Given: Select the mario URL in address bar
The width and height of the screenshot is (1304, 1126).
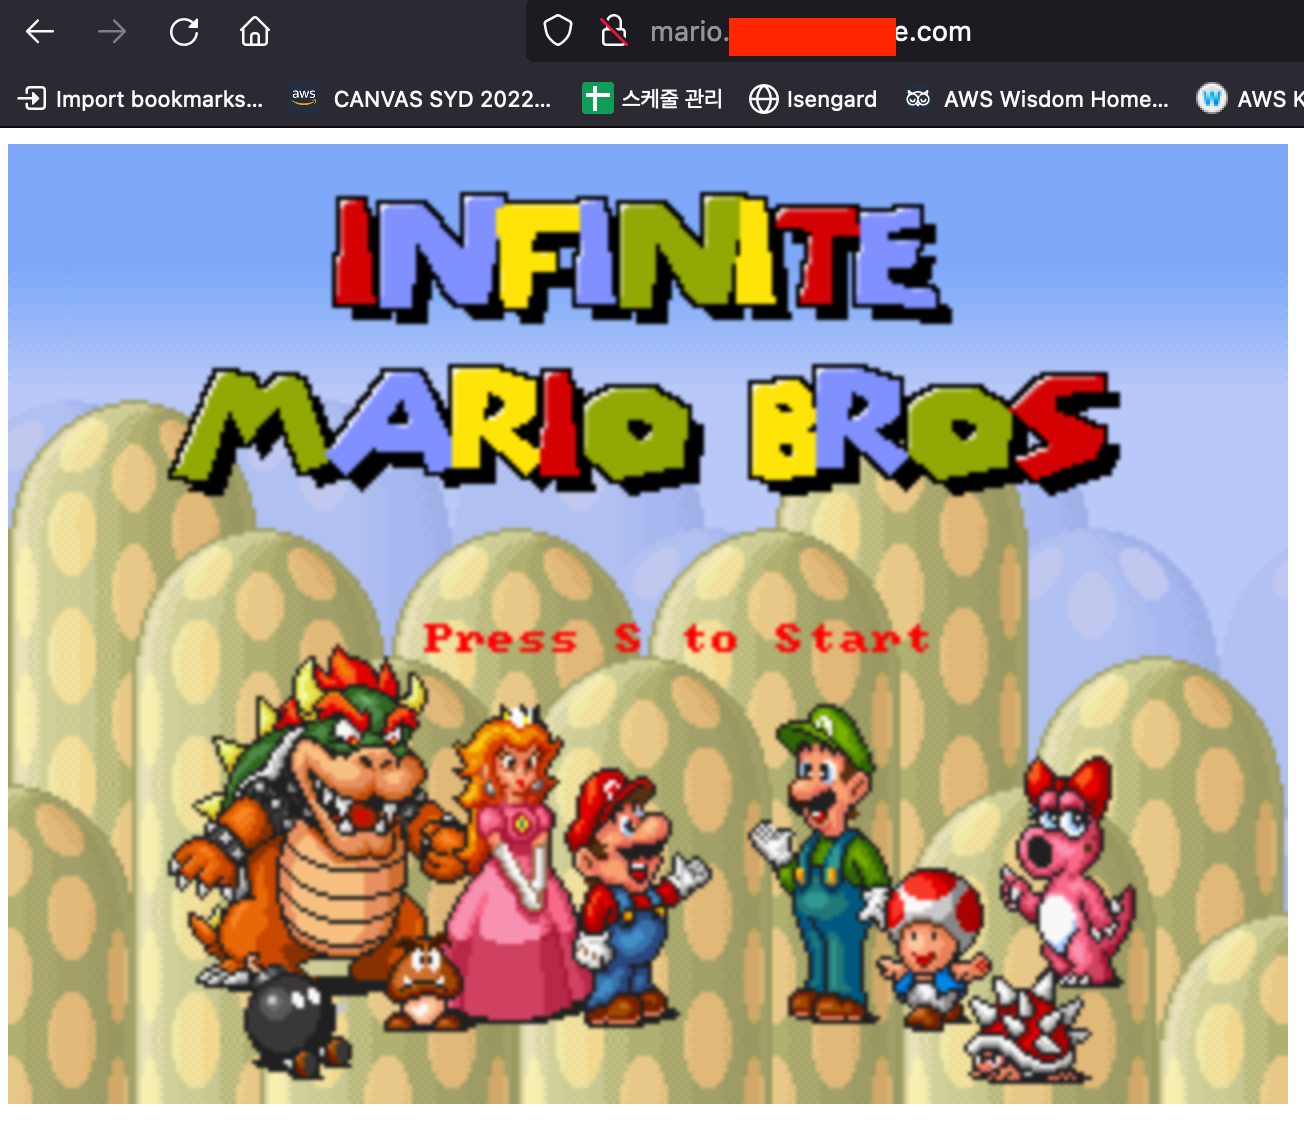Looking at the screenshot, I should click(x=810, y=32).
